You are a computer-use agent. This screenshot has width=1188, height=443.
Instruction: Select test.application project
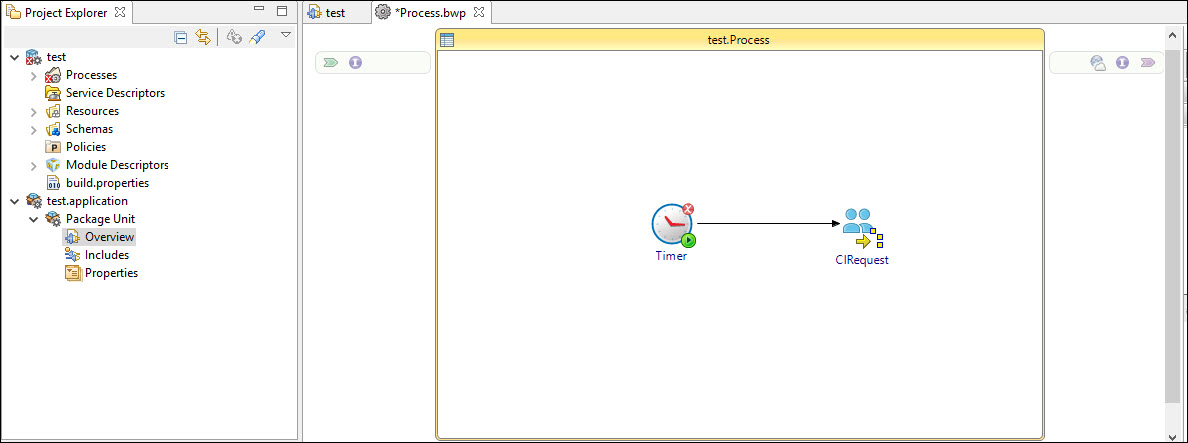[x=87, y=201]
